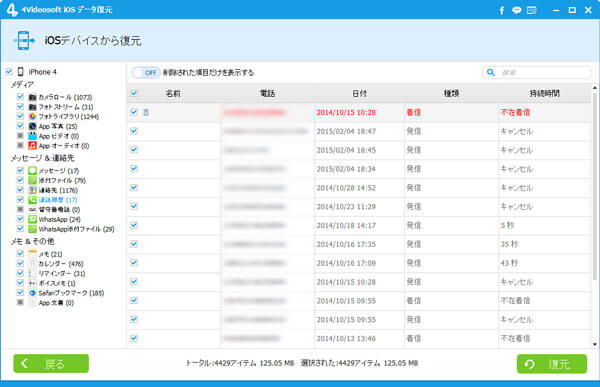
Task: Click the green 戻る back button
Action: pos(51,363)
